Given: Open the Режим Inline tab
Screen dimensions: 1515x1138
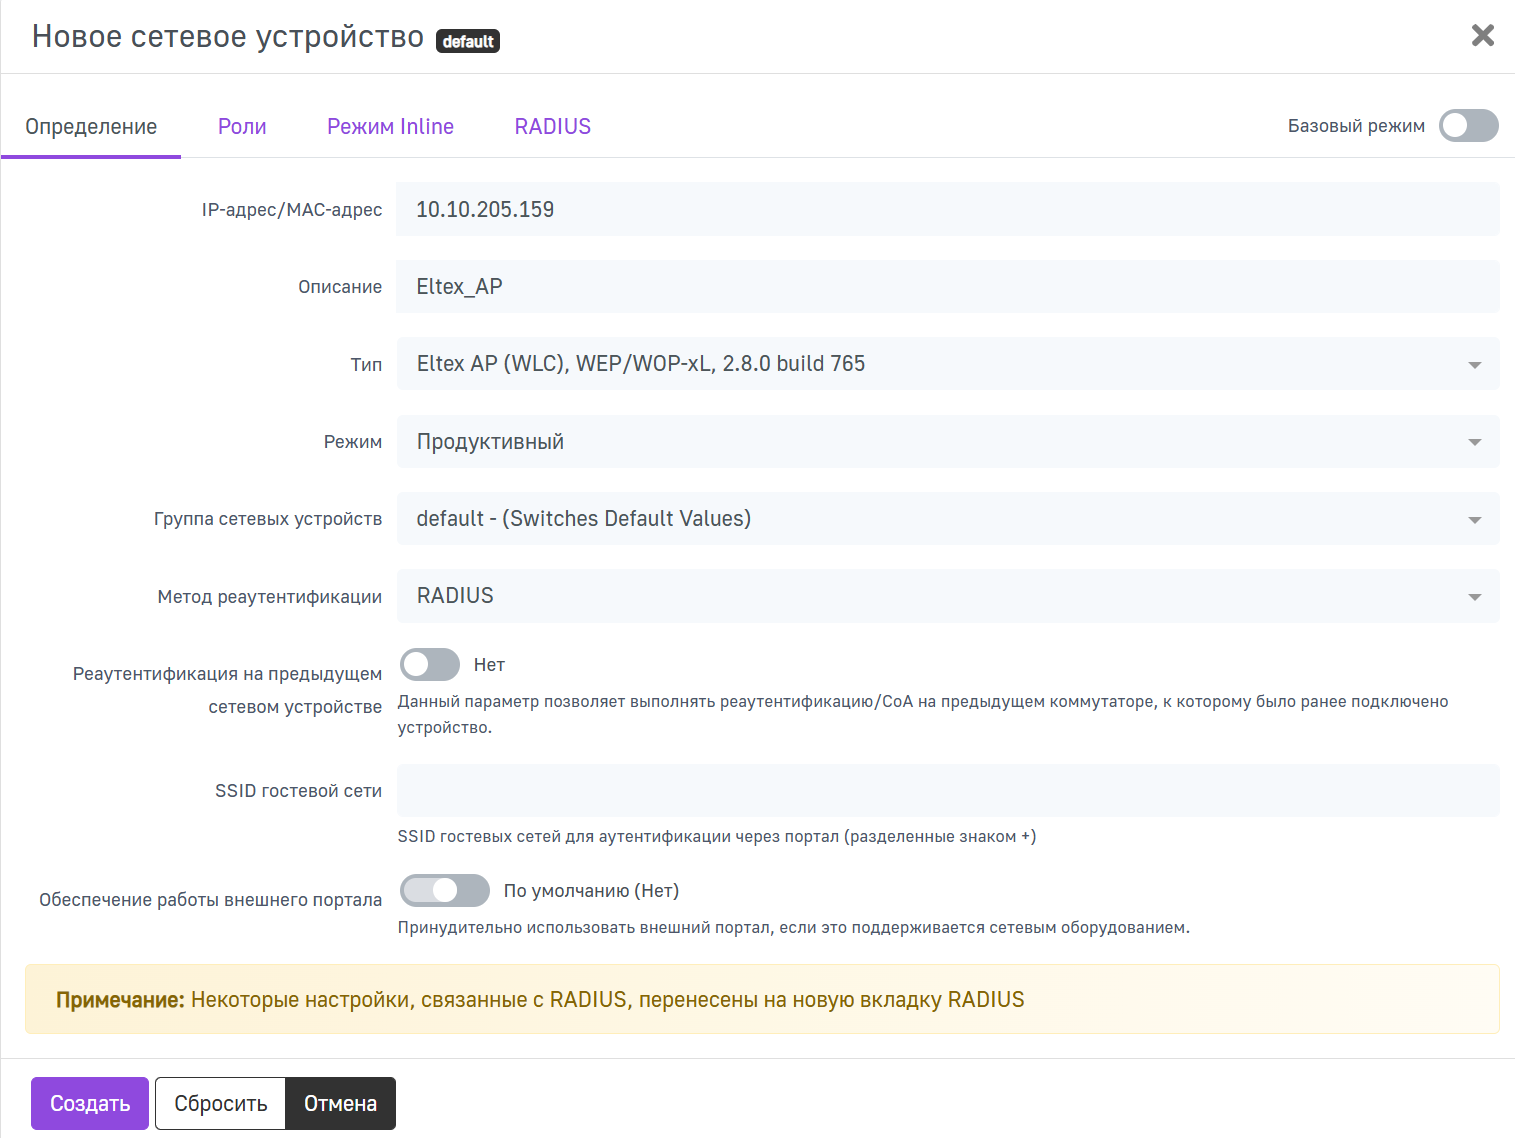Looking at the screenshot, I should point(390,127).
